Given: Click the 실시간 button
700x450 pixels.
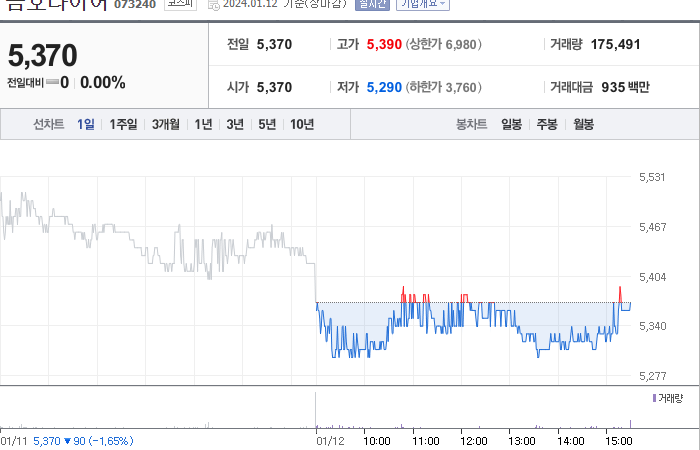Looking at the screenshot, I should (372, 4).
